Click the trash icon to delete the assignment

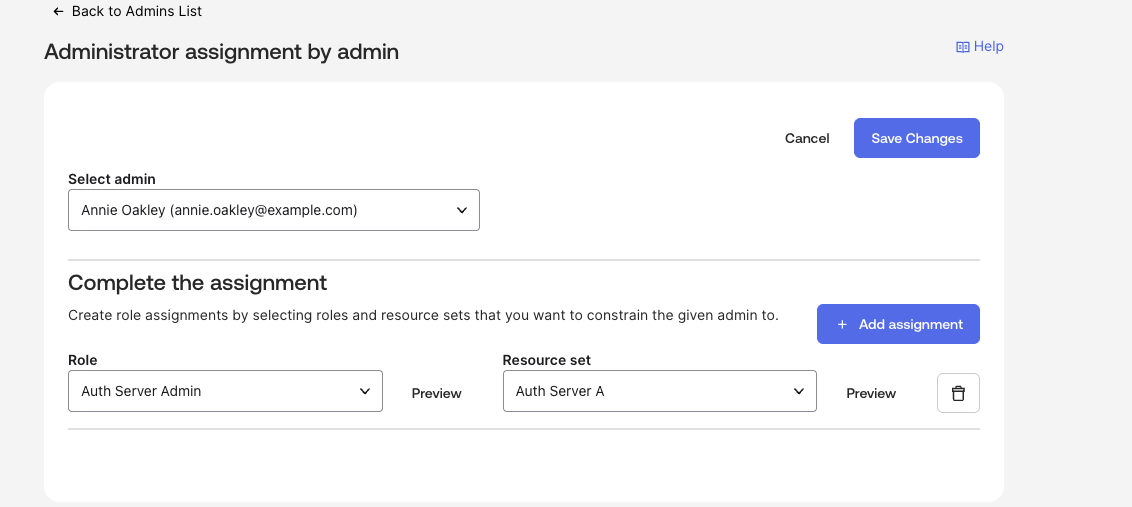[x=958, y=393]
